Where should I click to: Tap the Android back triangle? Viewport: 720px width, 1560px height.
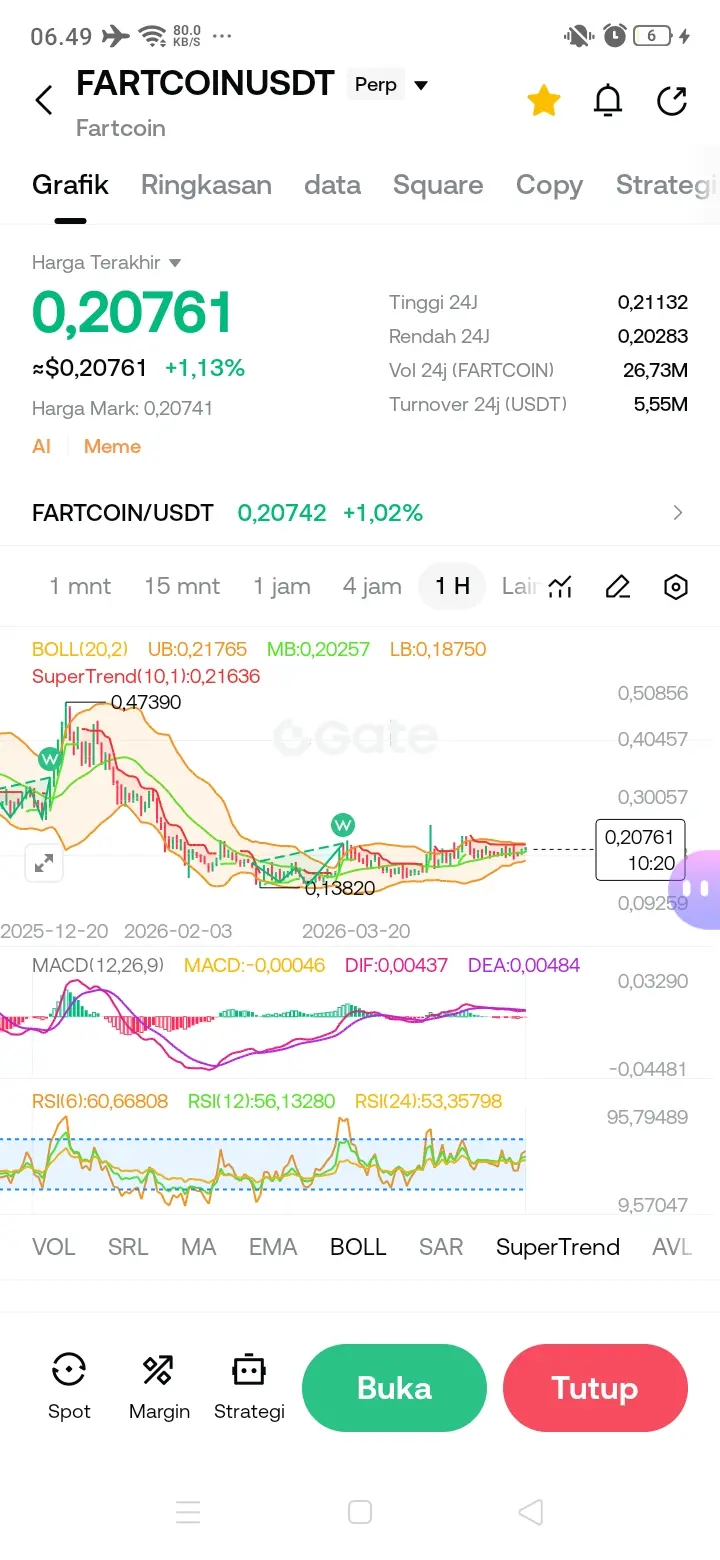531,1512
